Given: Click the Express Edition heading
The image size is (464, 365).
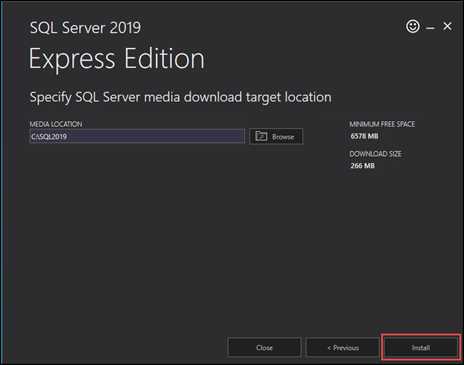Looking at the screenshot, I should tap(117, 59).
